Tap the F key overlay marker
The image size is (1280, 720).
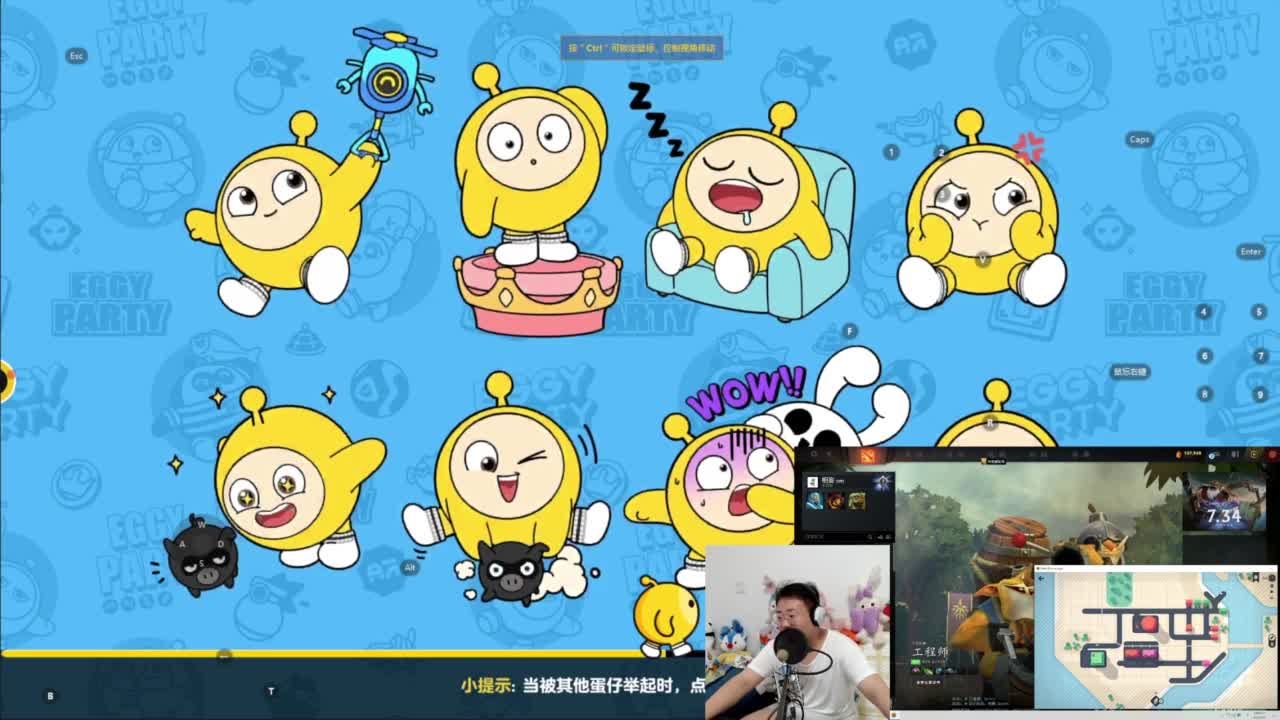pyautogui.click(x=850, y=331)
